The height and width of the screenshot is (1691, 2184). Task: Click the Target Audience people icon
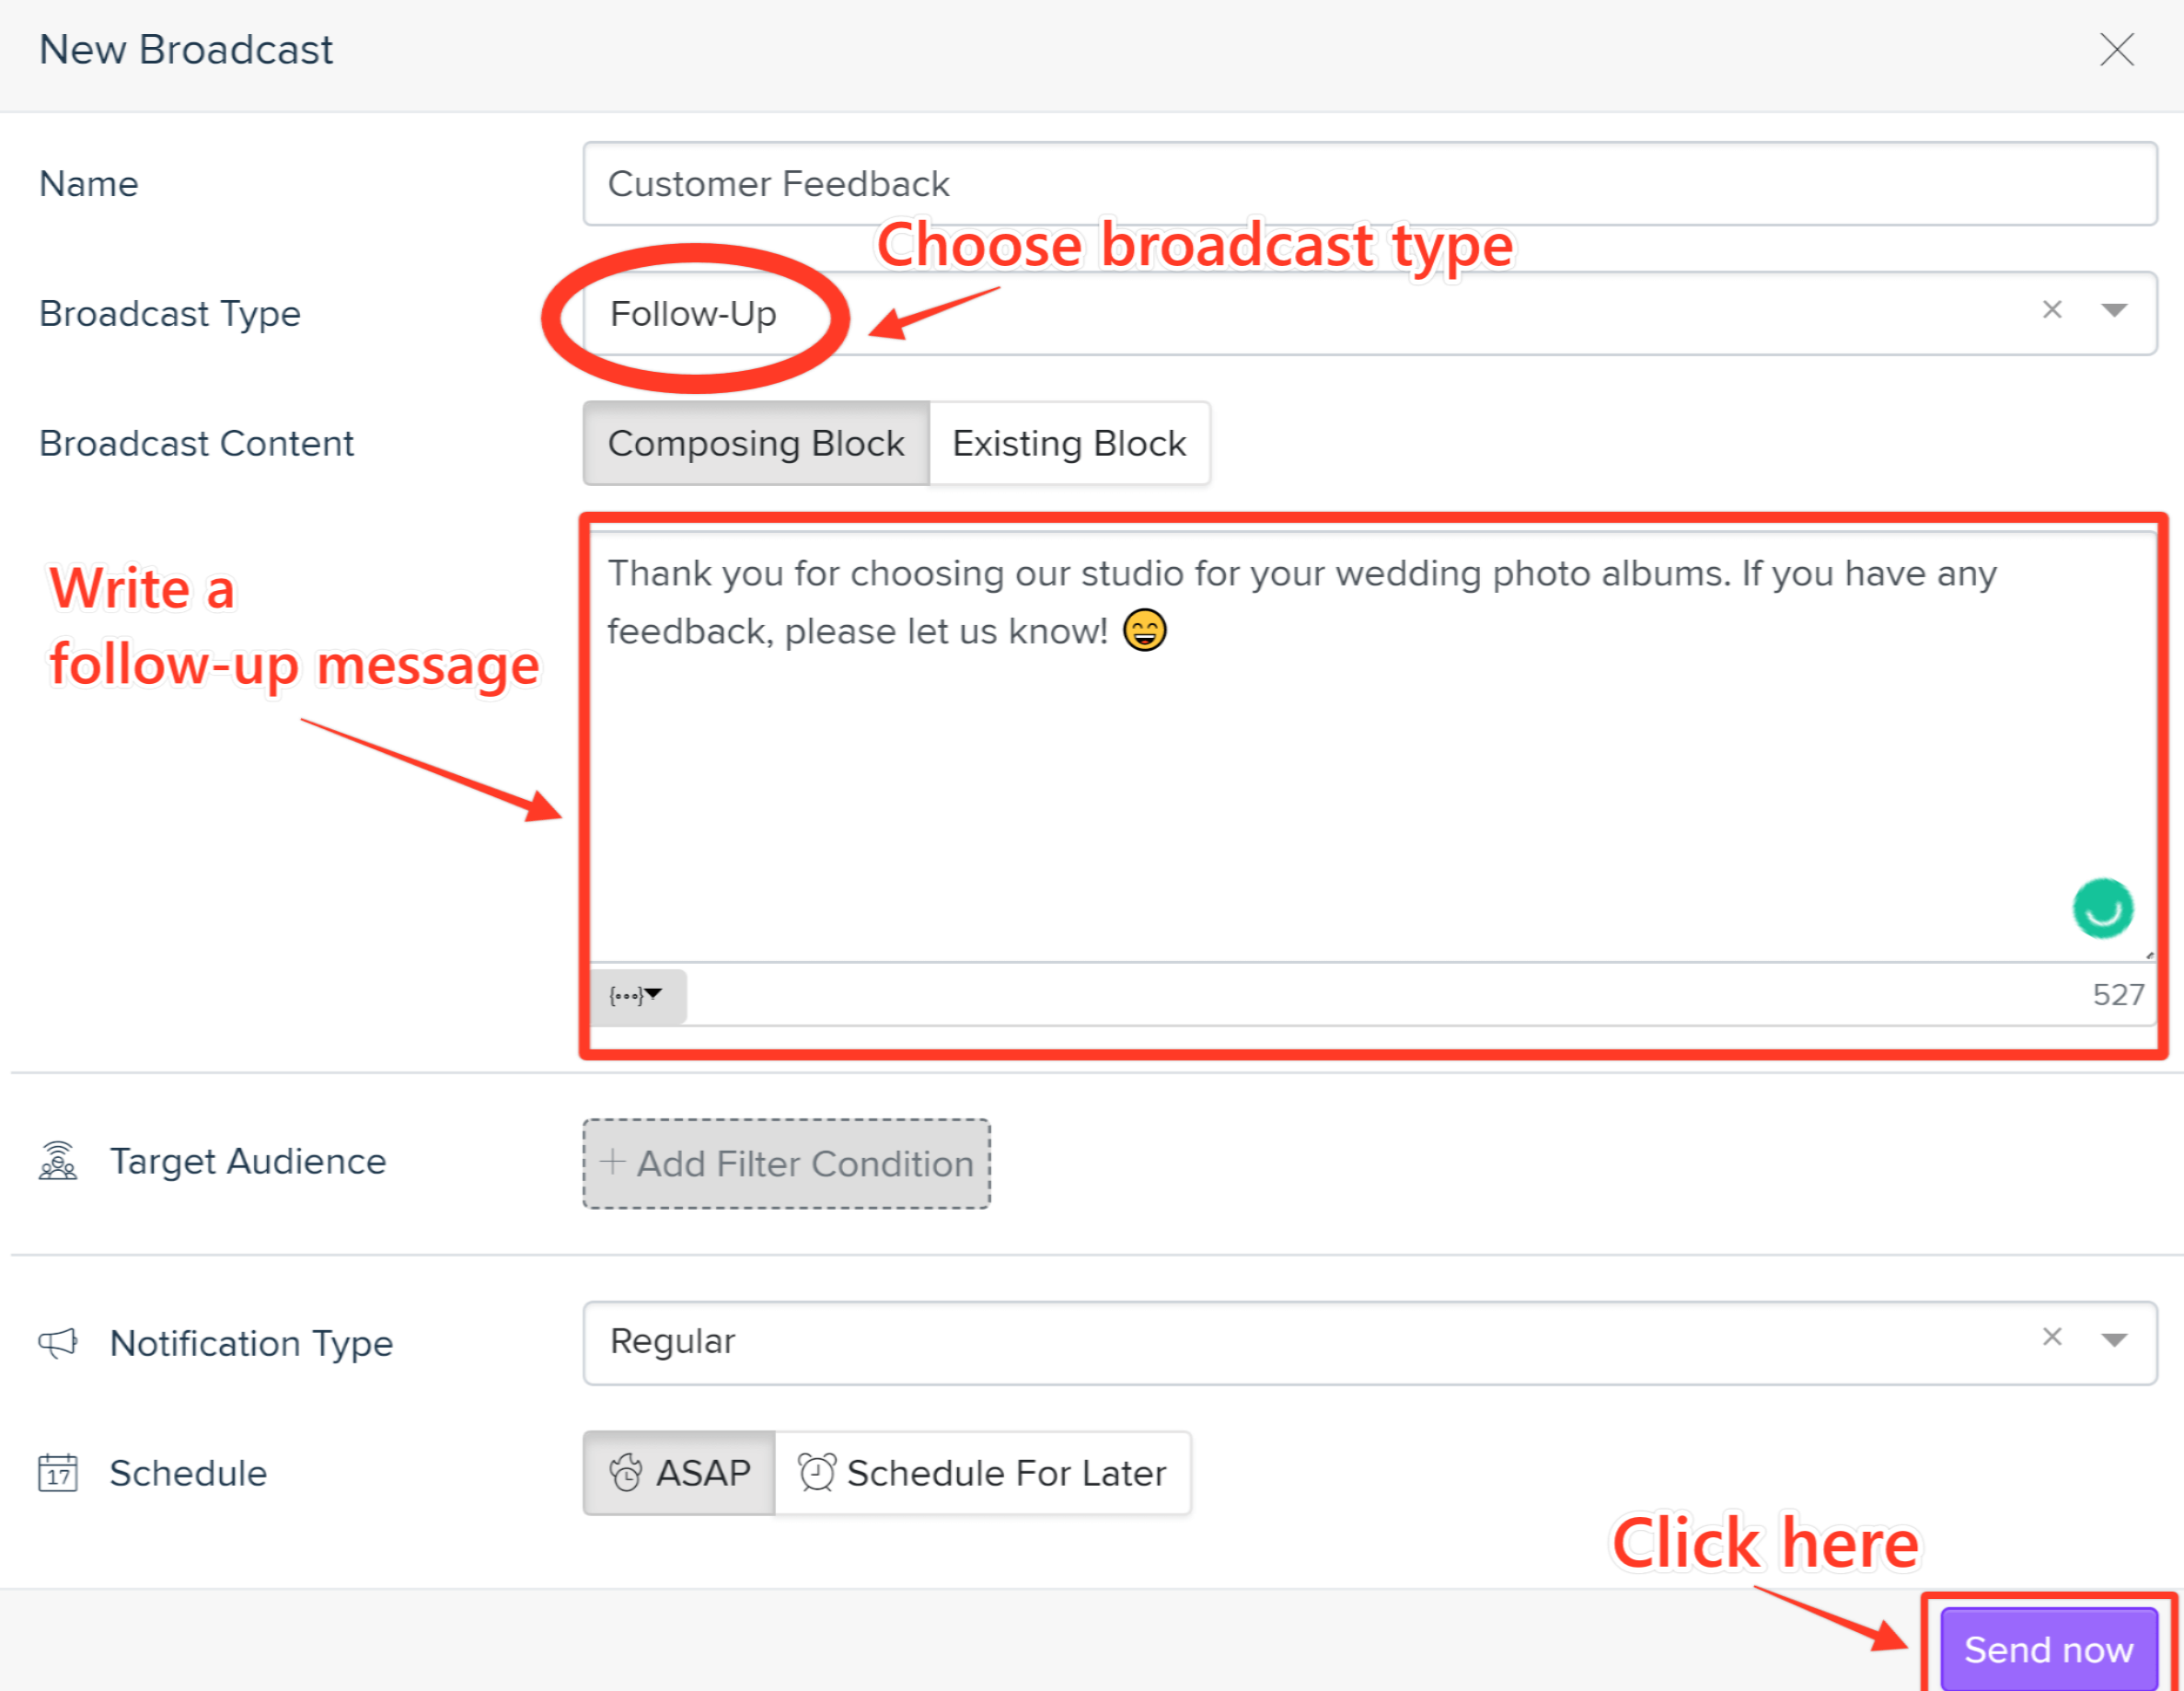point(57,1161)
